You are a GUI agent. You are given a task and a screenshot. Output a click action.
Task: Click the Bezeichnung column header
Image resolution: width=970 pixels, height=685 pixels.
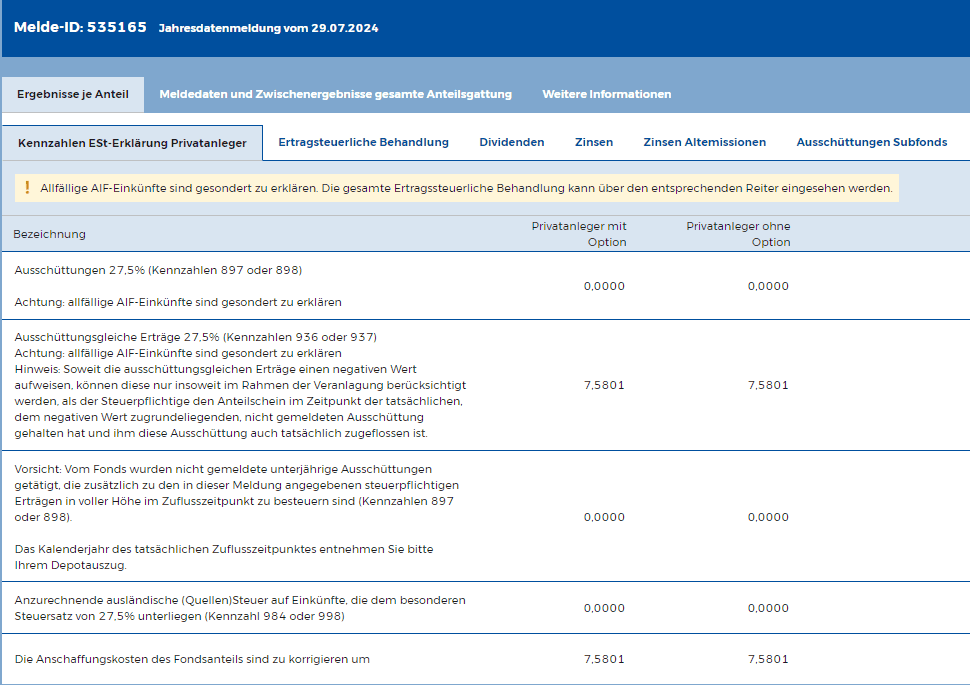click(x=49, y=234)
